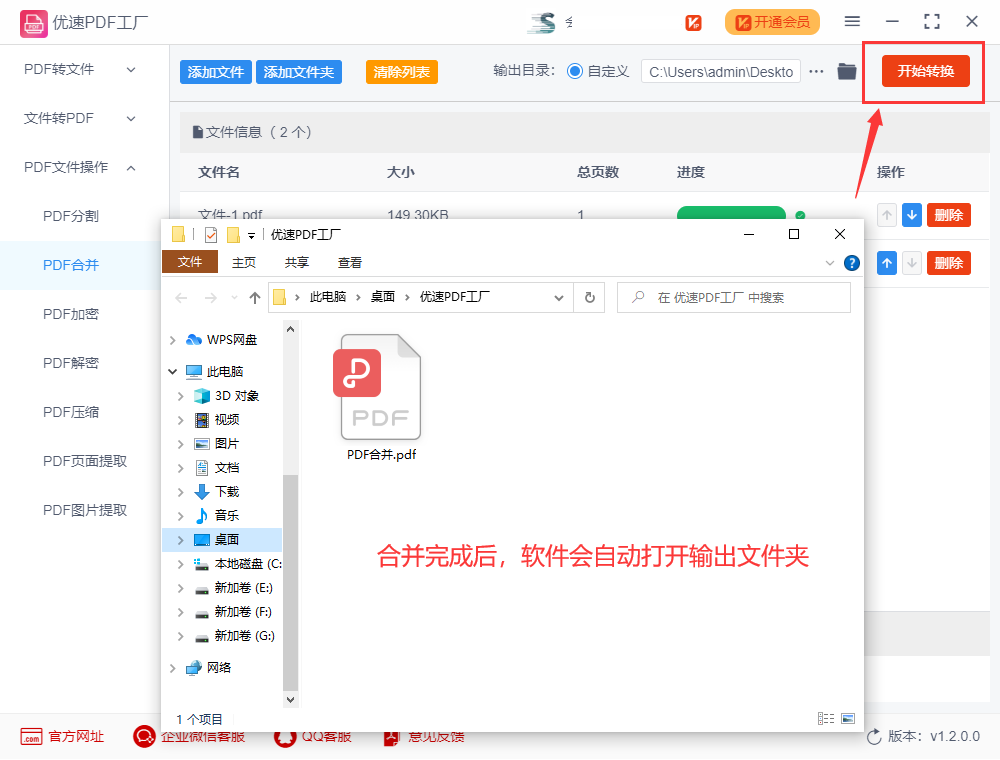Click the first file's green progress bar

pyautogui.click(x=731, y=213)
